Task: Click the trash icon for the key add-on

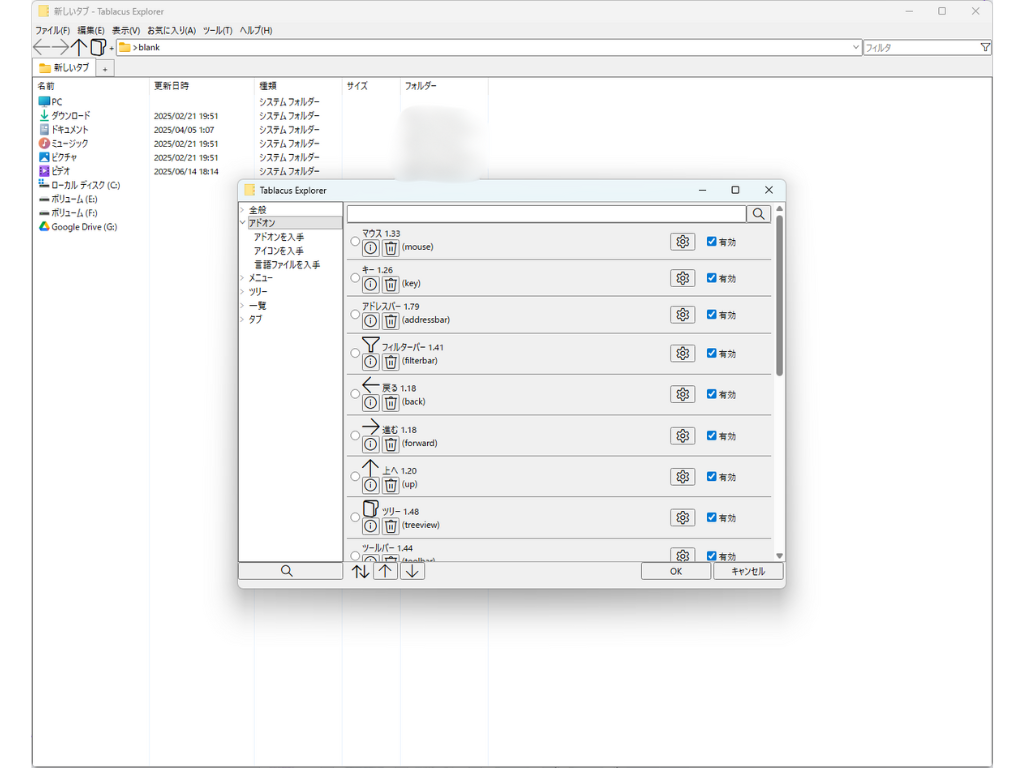Action: (x=391, y=284)
